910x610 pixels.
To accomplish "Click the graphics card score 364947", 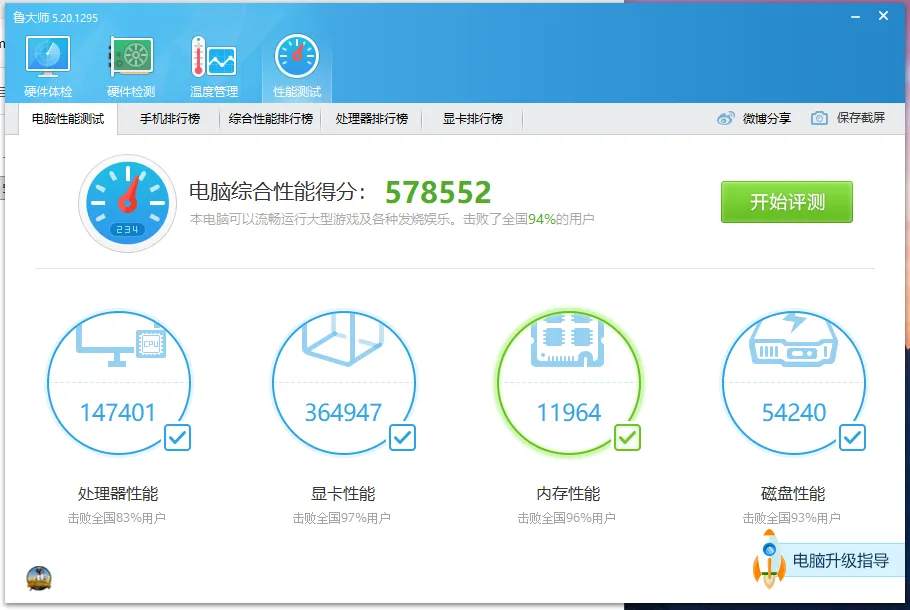I will [343, 413].
